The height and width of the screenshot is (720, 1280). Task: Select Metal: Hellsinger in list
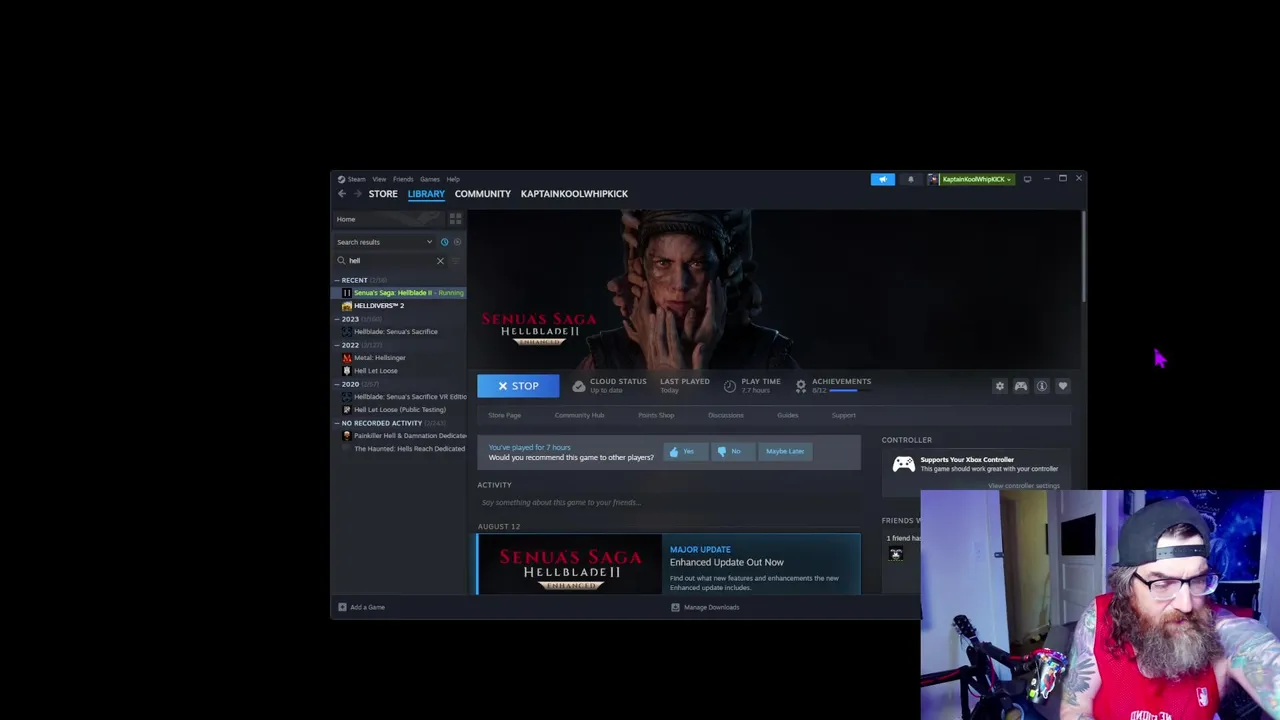(x=400, y=358)
